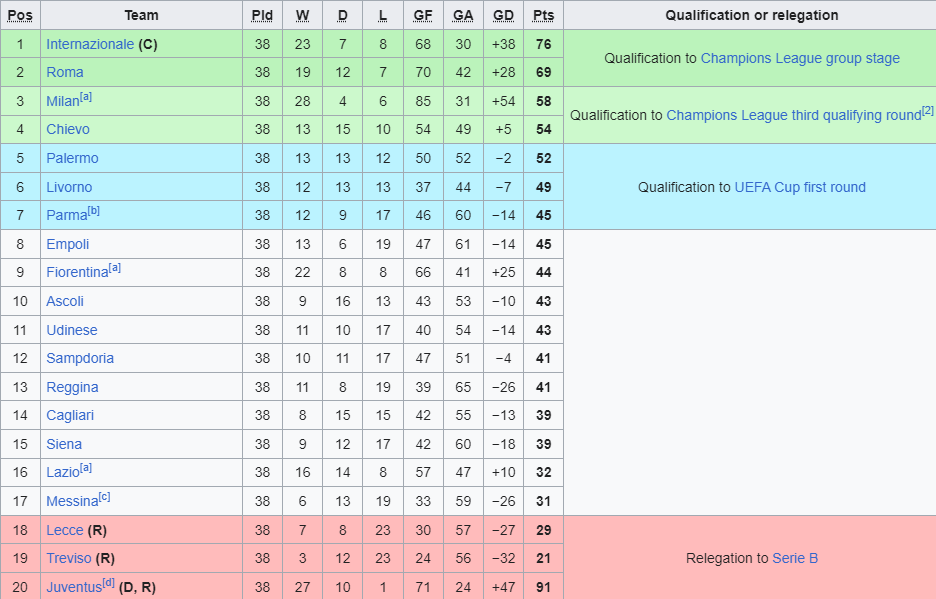Click the GD column header abbreviation
Image resolution: width=936 pixels, height=599 pixels.
click(503, 16)
